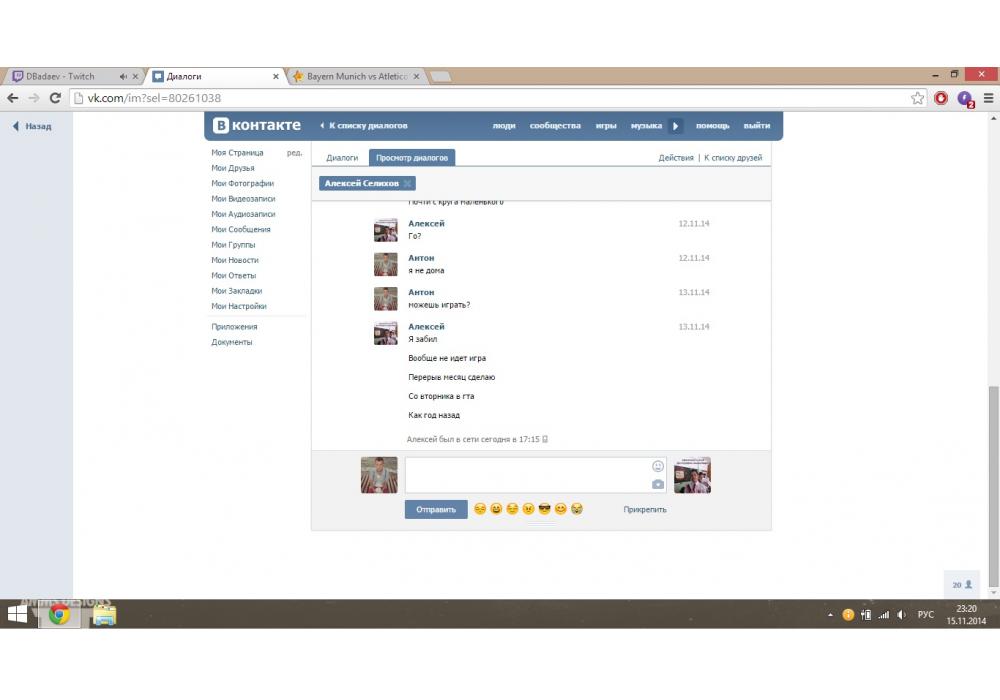Select Просмотр диалогов tab
1000x700 pixels.
[x=412, y=157]
